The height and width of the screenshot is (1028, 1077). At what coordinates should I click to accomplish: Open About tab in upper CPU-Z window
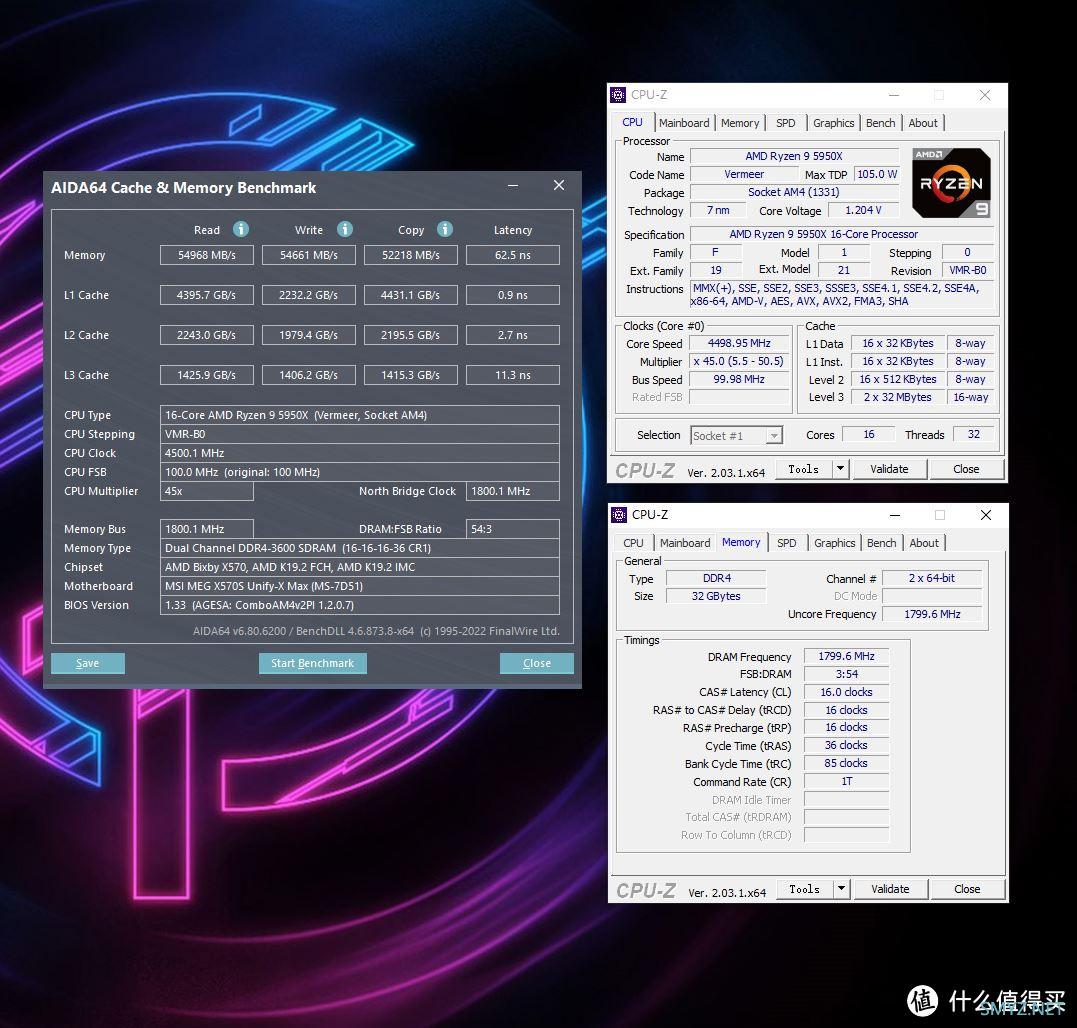tap(922, 123)
